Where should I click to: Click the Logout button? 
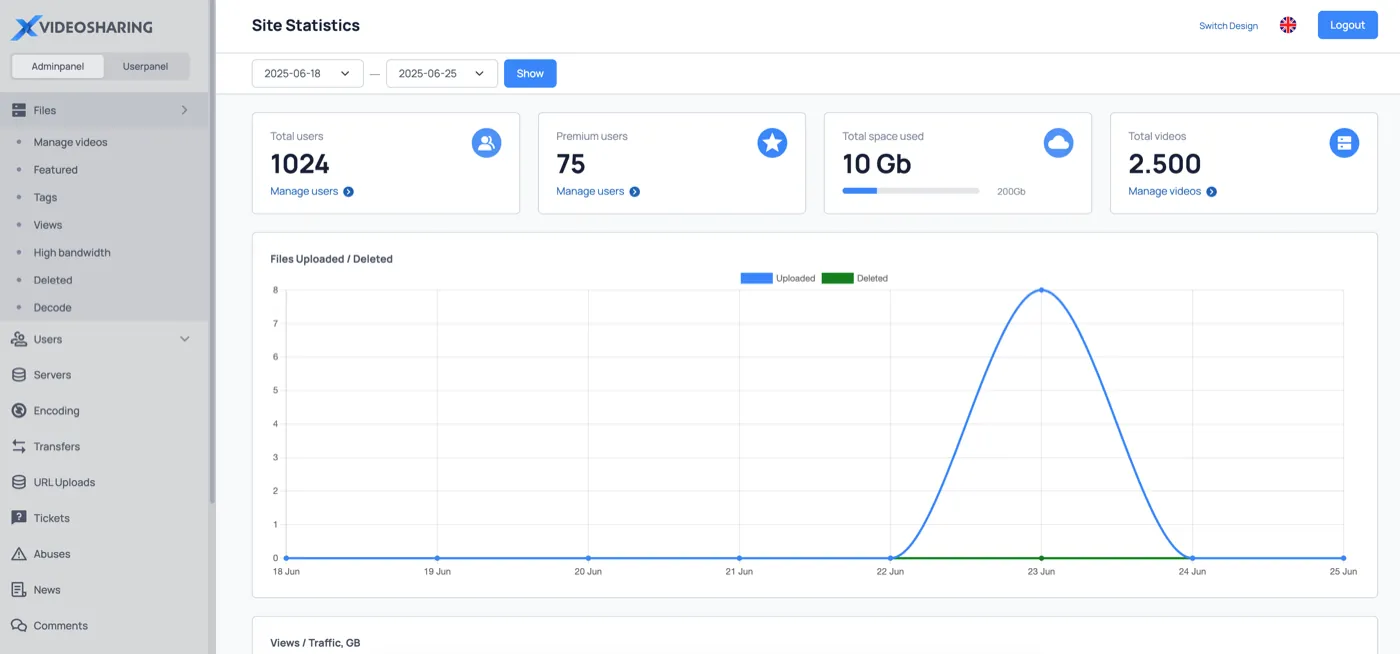(1347, 25)
